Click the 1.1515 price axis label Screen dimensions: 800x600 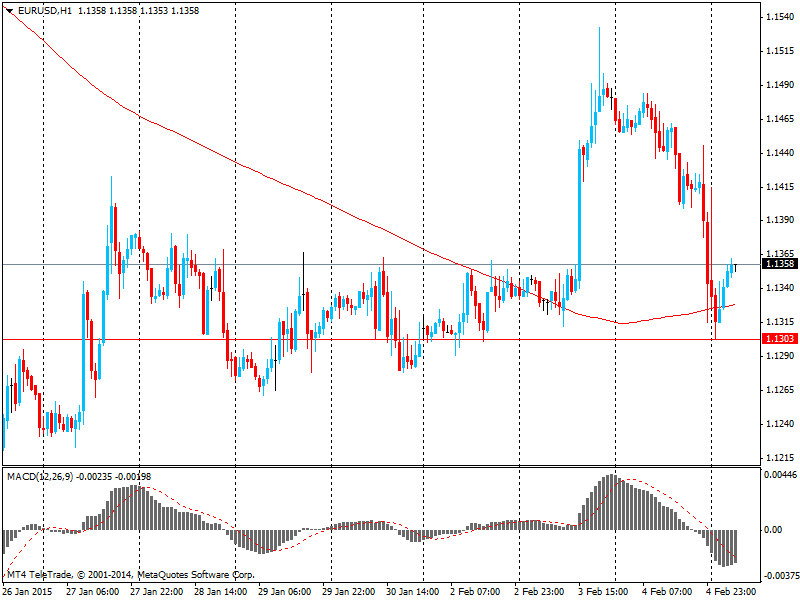click(x=780, y=51)
